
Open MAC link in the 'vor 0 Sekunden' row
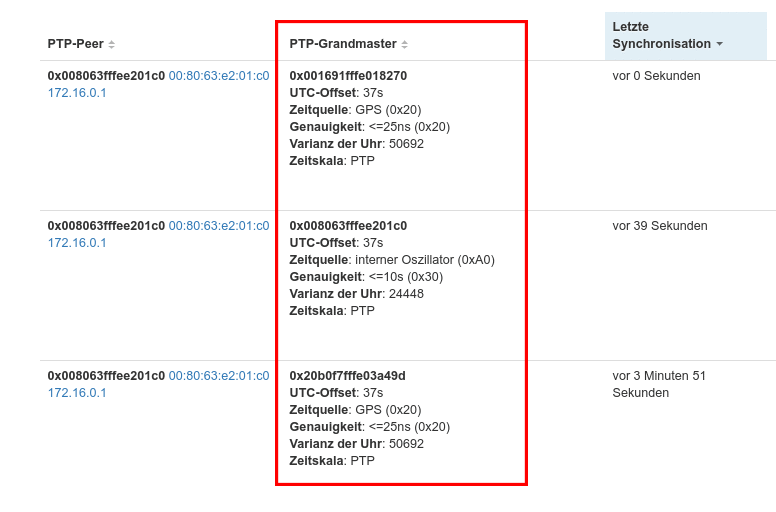pyautogui.click(x=218, y=76)
